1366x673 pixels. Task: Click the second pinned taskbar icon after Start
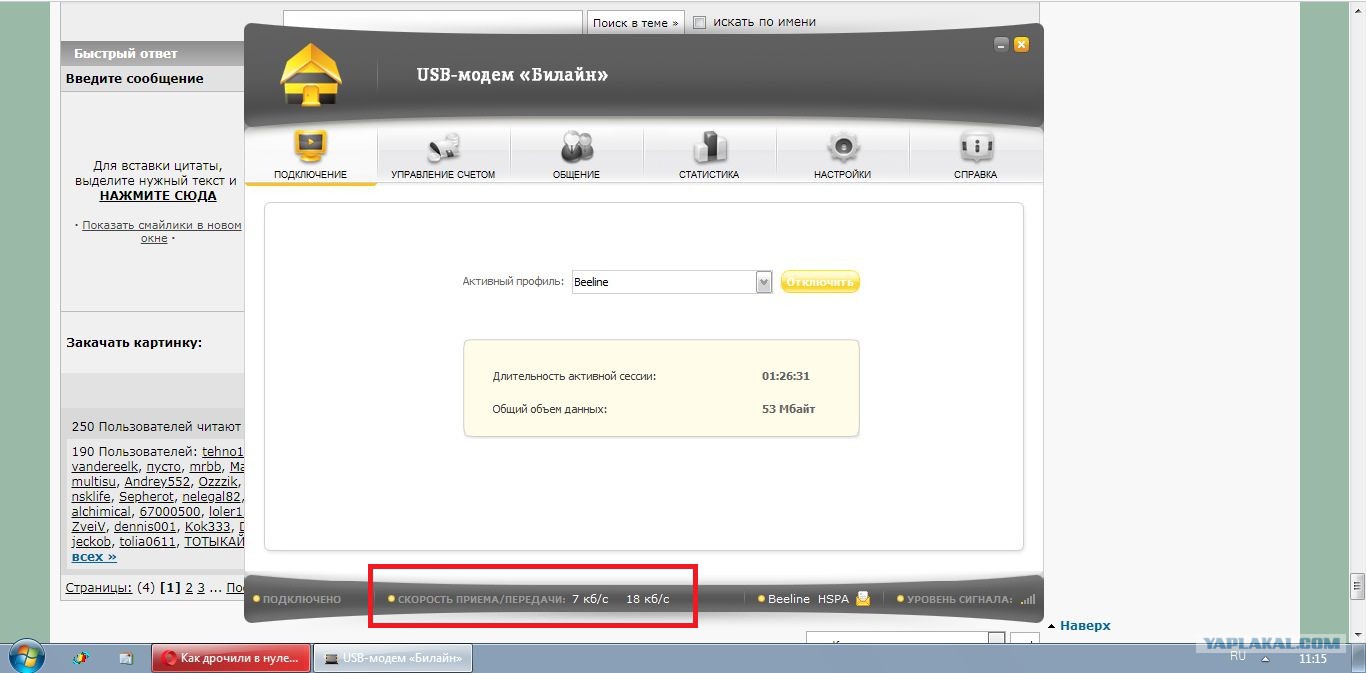[126, 658]
